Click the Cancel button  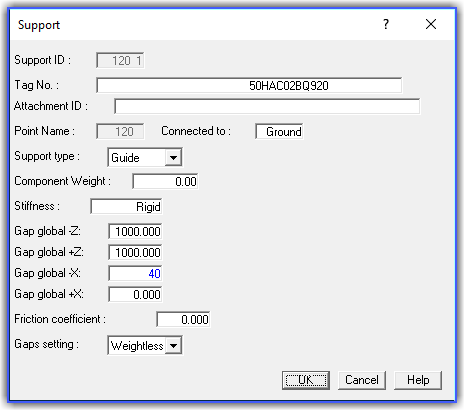(362, 380)
